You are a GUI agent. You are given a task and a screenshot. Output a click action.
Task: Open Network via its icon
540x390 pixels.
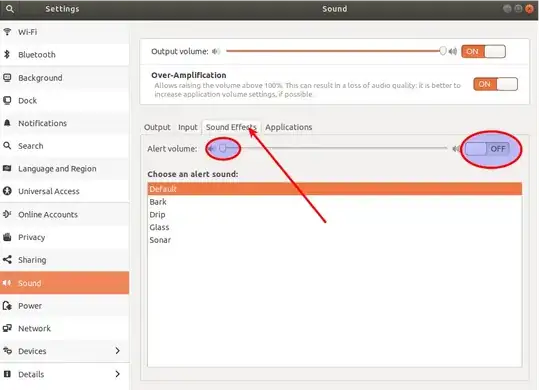point(7,328)
